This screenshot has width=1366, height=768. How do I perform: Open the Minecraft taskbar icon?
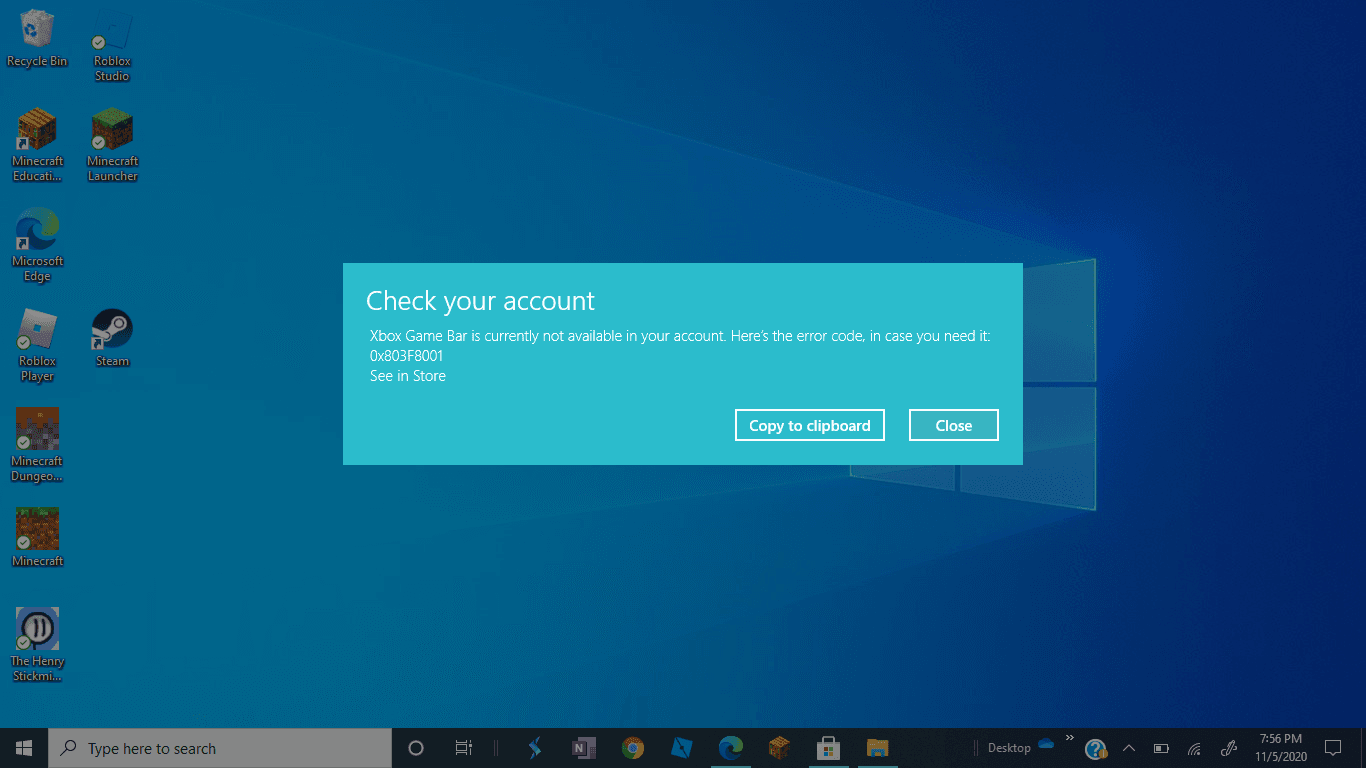pos(779,748)
